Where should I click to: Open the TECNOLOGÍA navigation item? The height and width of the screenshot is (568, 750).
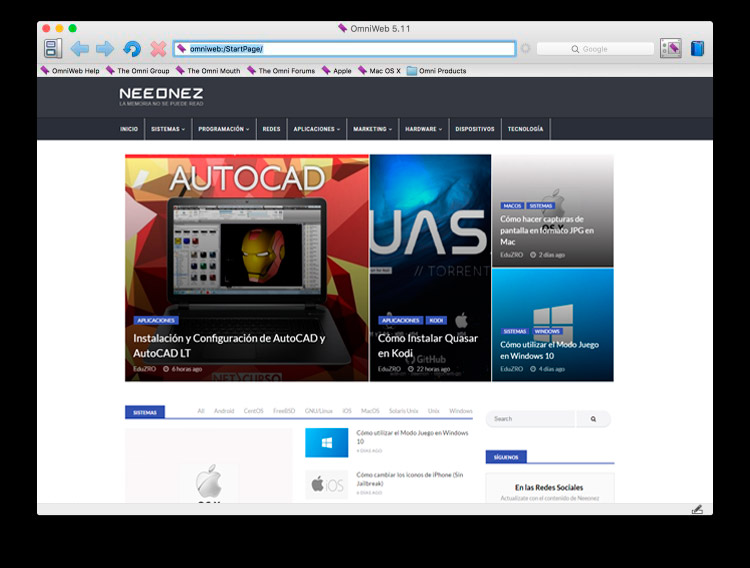(x=526, y=129)
